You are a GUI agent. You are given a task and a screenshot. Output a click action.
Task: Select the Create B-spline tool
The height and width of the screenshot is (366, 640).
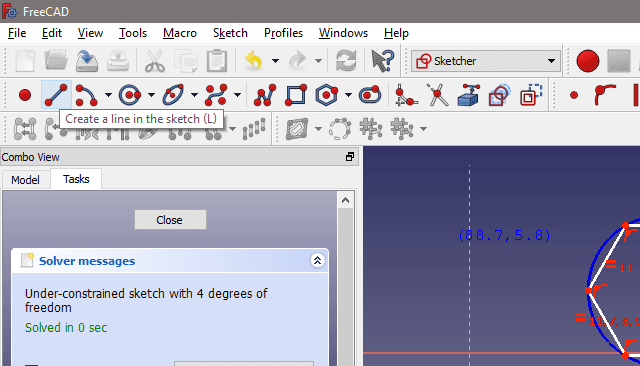pos(216,95)
